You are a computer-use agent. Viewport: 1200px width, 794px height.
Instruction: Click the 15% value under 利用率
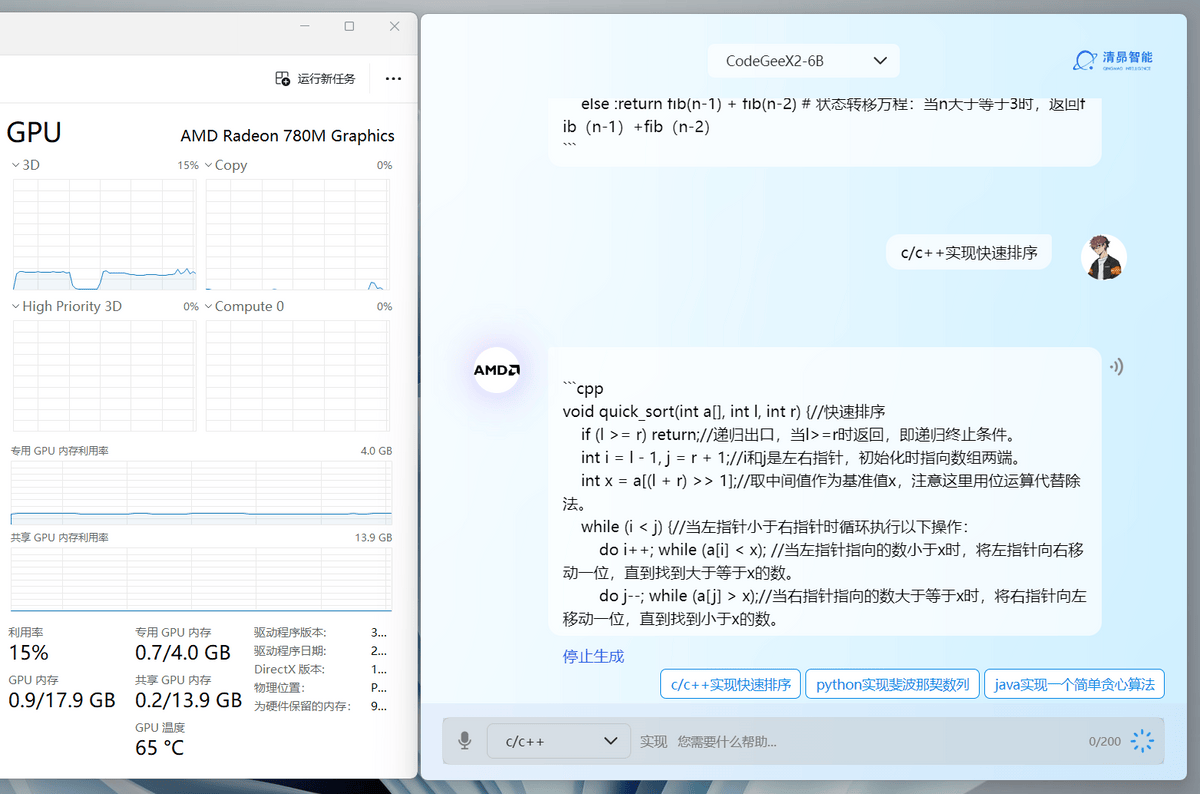coord(28,653)
